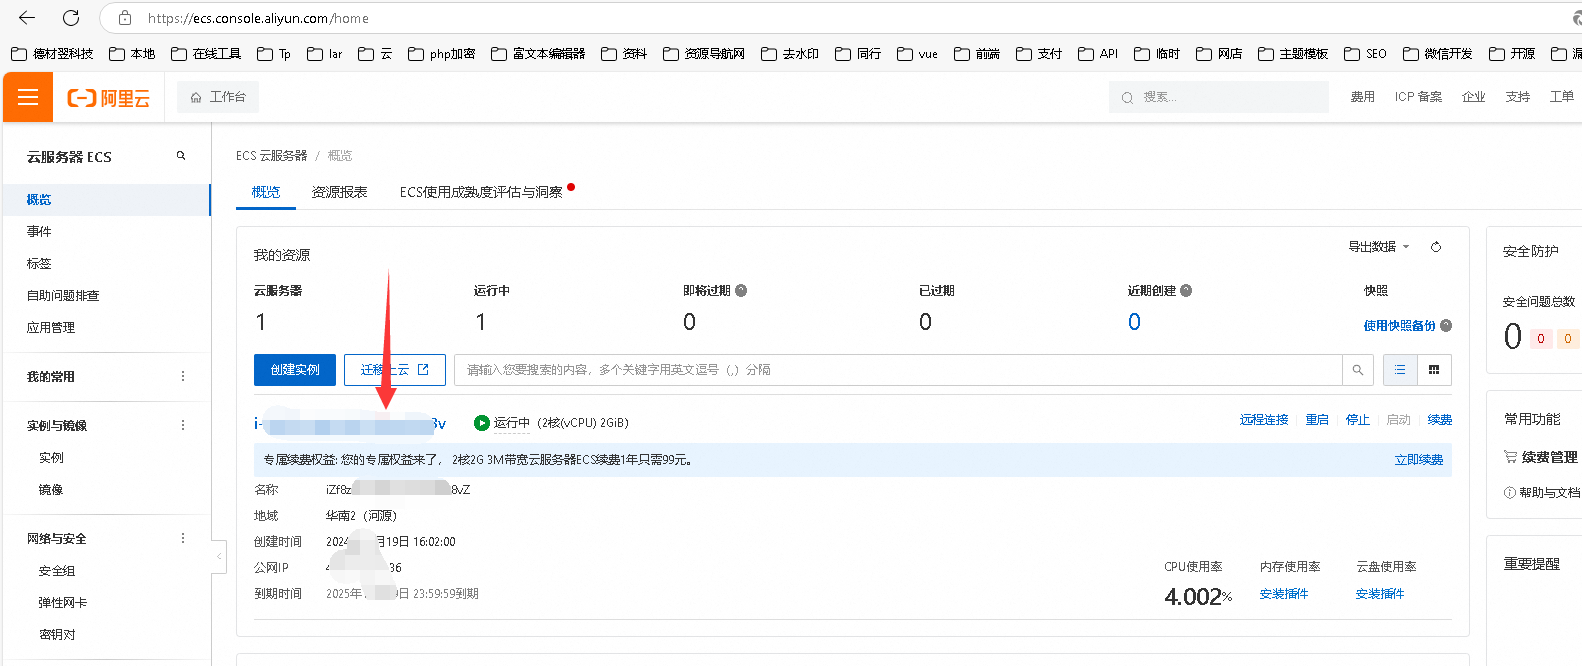Open the 主题模板 bookmark folder
Screen dimensions: 1582x666
click(x=1293, y=54)
